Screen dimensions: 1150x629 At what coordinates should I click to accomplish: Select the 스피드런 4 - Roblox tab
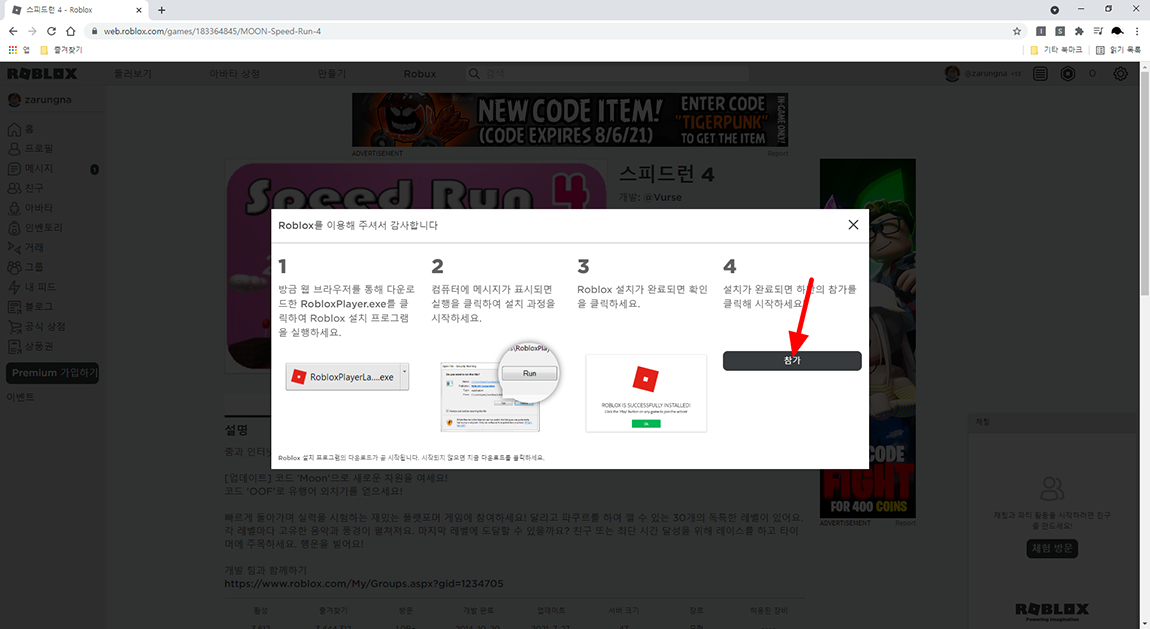point(76,10)
